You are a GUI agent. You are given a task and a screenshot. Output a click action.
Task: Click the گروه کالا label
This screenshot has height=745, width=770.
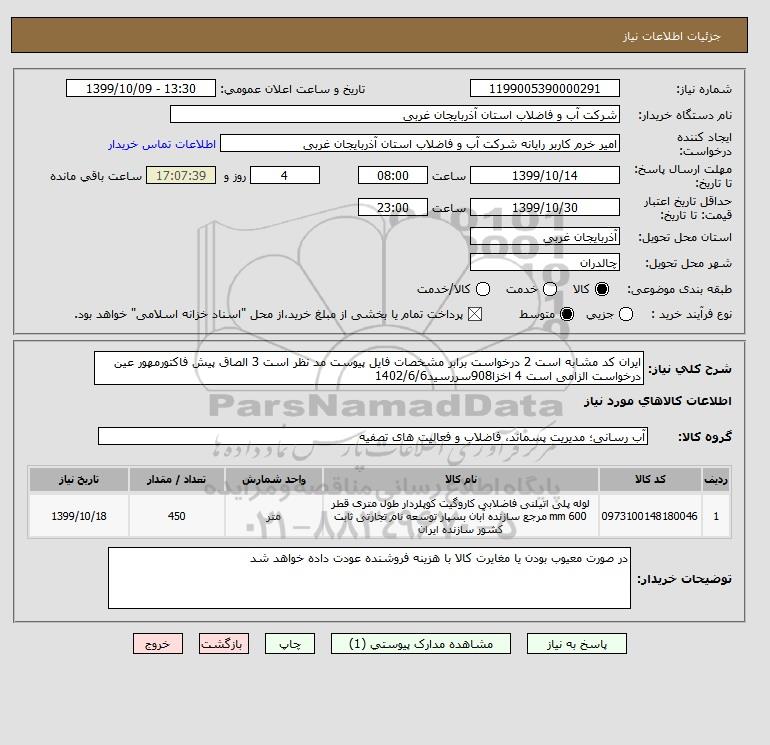point(705,437)
